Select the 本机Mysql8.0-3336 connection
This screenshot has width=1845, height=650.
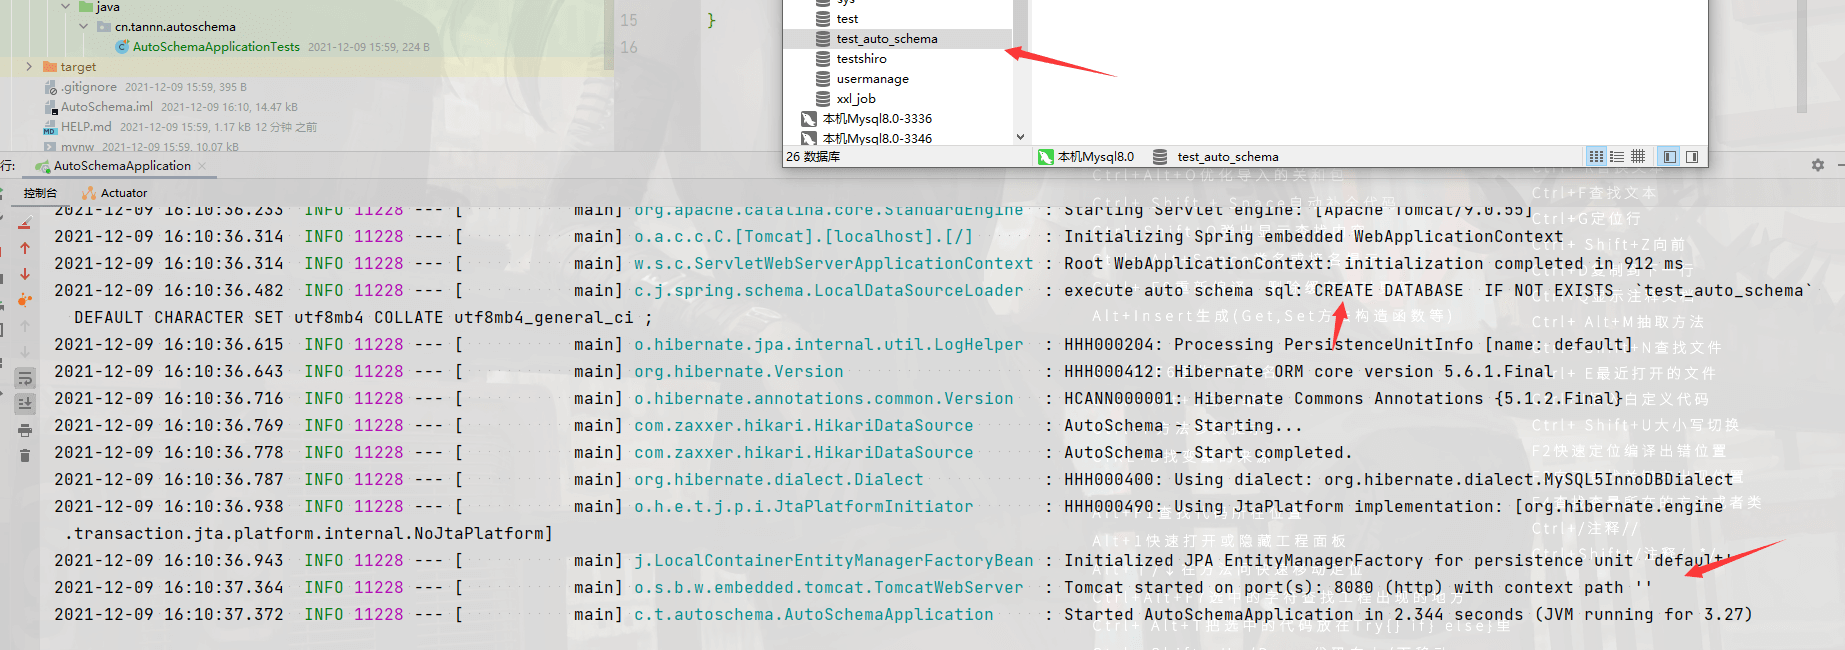click(876, 119)
